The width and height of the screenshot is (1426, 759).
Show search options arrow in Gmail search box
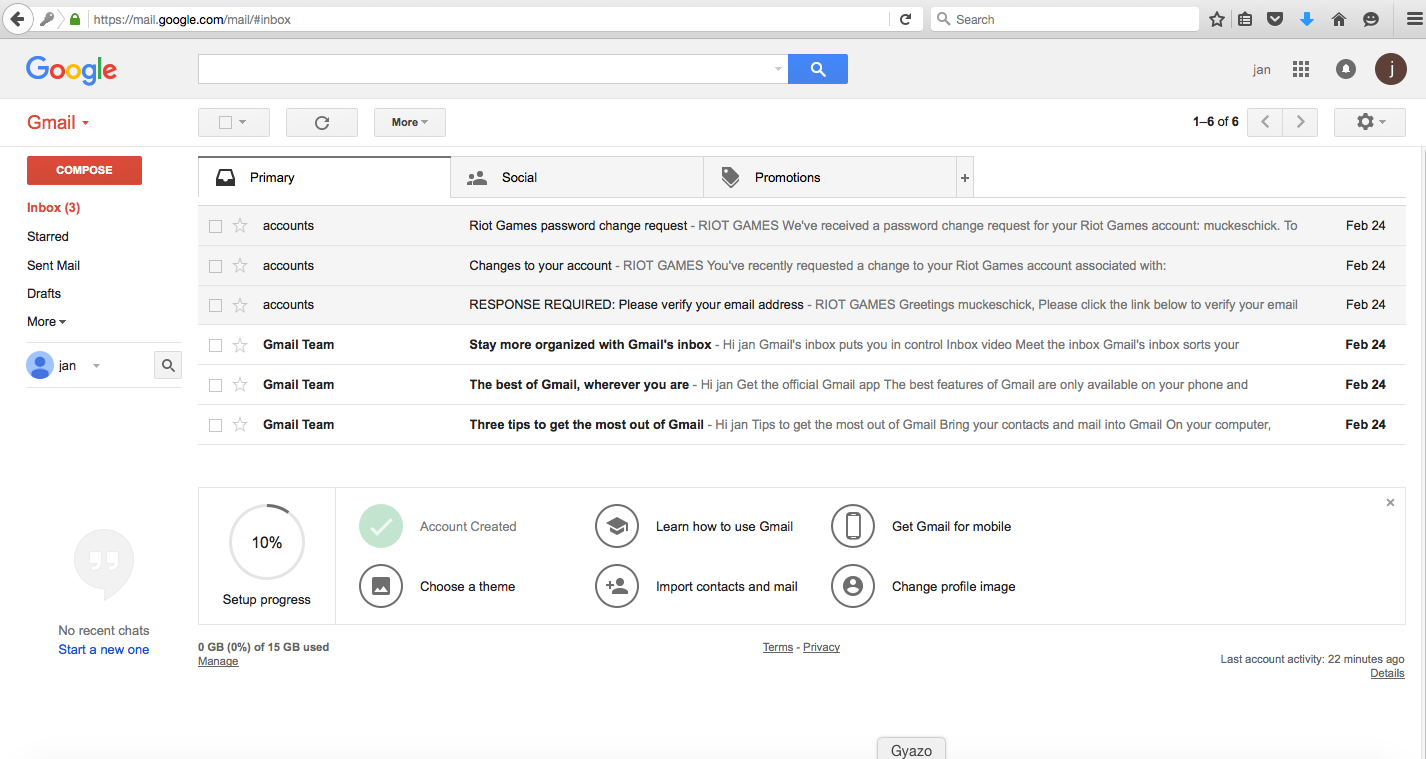[779, 69]
